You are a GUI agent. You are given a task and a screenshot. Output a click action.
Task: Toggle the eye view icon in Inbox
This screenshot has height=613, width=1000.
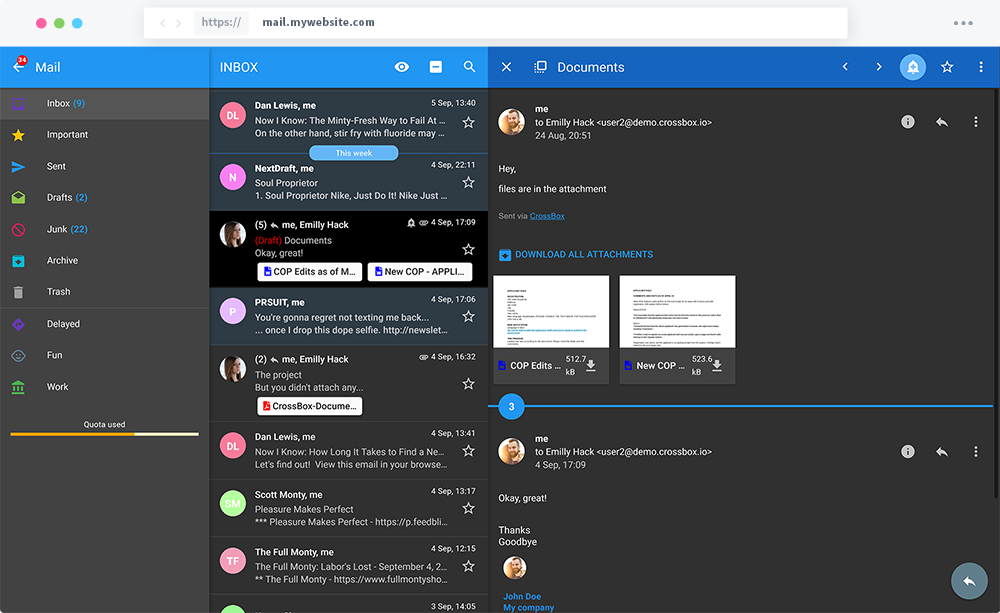[x=402, y=67]
